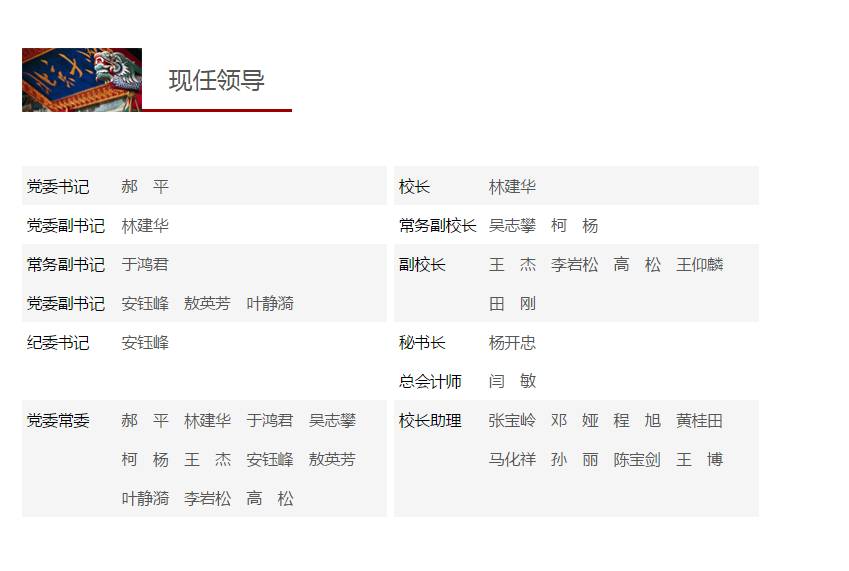Open 吴志攀 in the 常务副校长 row
This screenshot has width=849, height=571.
[x=512, y=226]
